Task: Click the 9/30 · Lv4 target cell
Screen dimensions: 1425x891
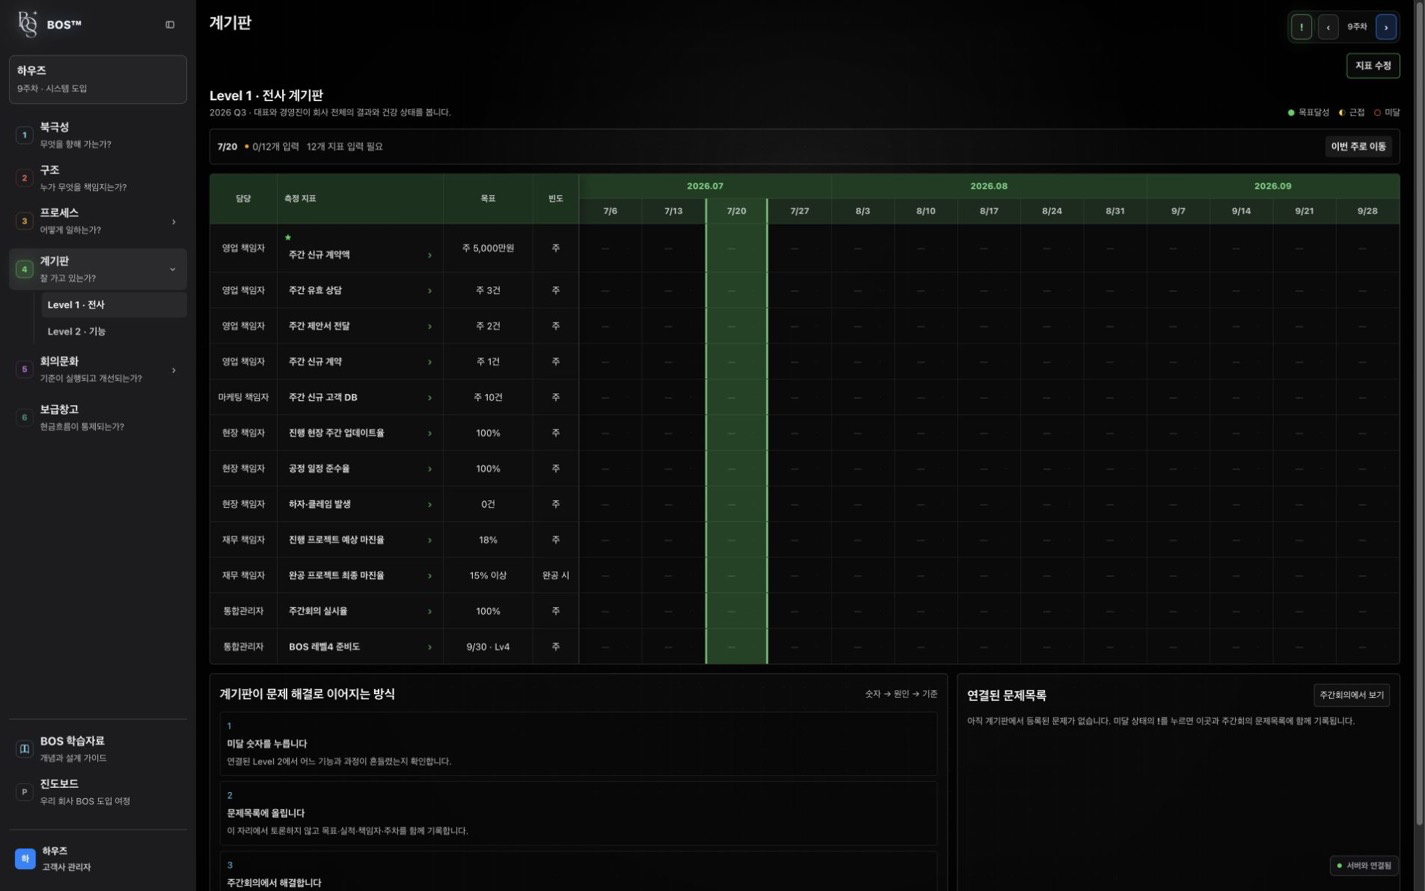Action: click(x=488, y=647)
